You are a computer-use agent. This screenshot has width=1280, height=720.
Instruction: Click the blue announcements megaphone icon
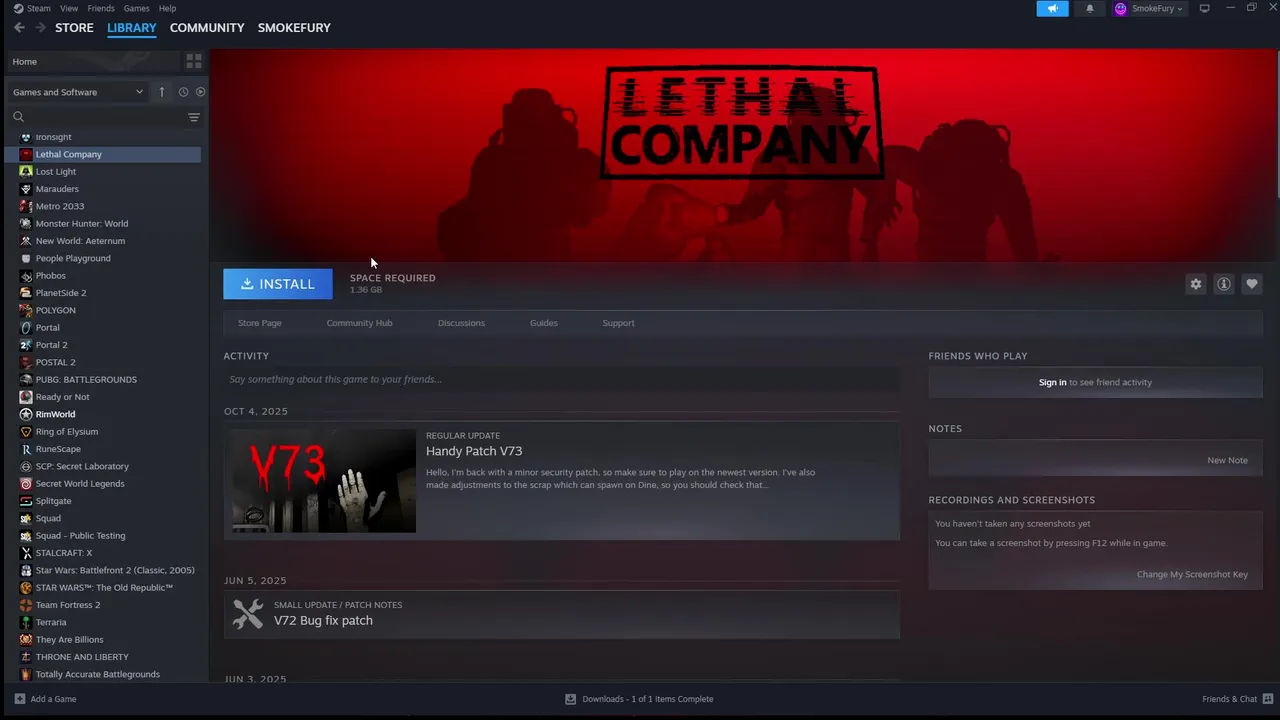[x=1052, y=8]
